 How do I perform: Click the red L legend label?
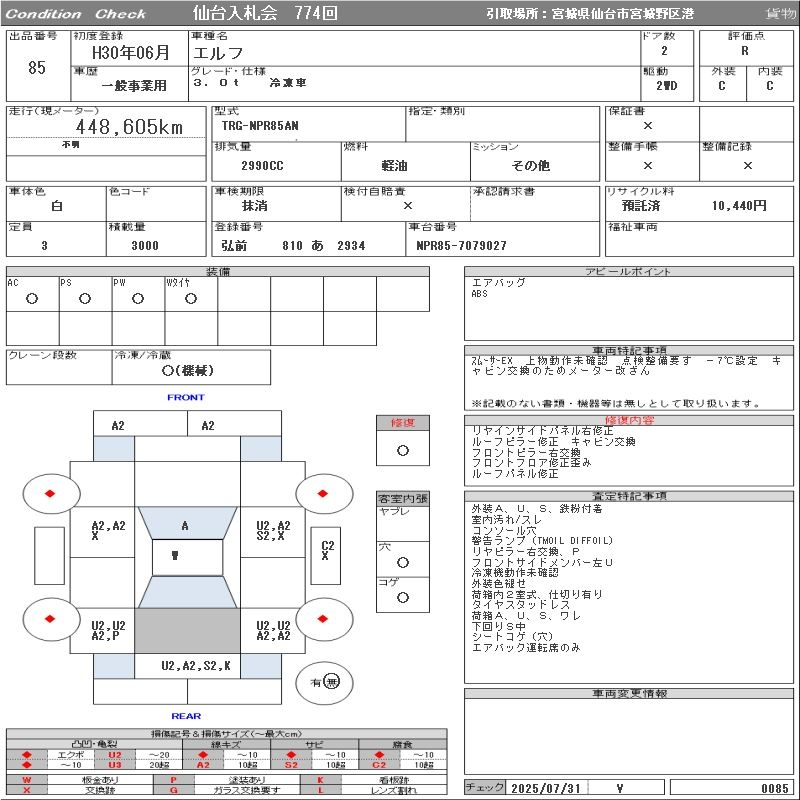pos(320,790)
